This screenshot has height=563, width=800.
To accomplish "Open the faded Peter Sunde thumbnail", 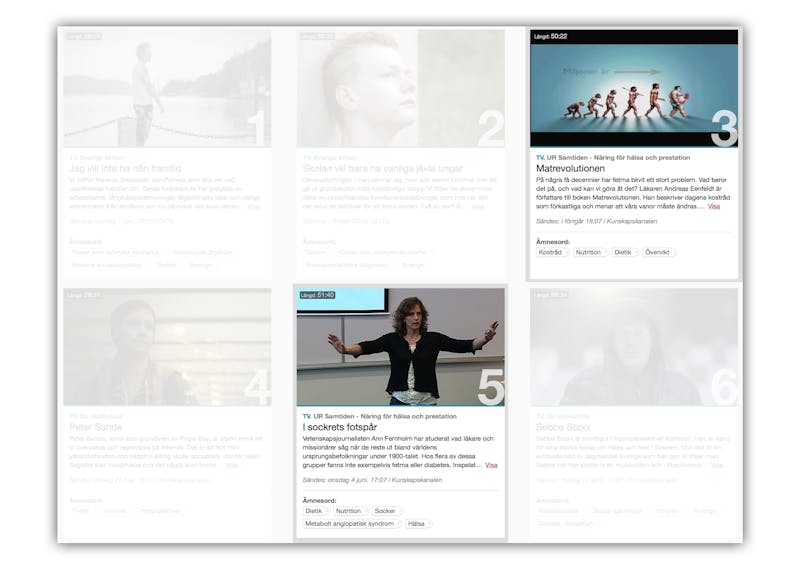I will click(167, 347).
